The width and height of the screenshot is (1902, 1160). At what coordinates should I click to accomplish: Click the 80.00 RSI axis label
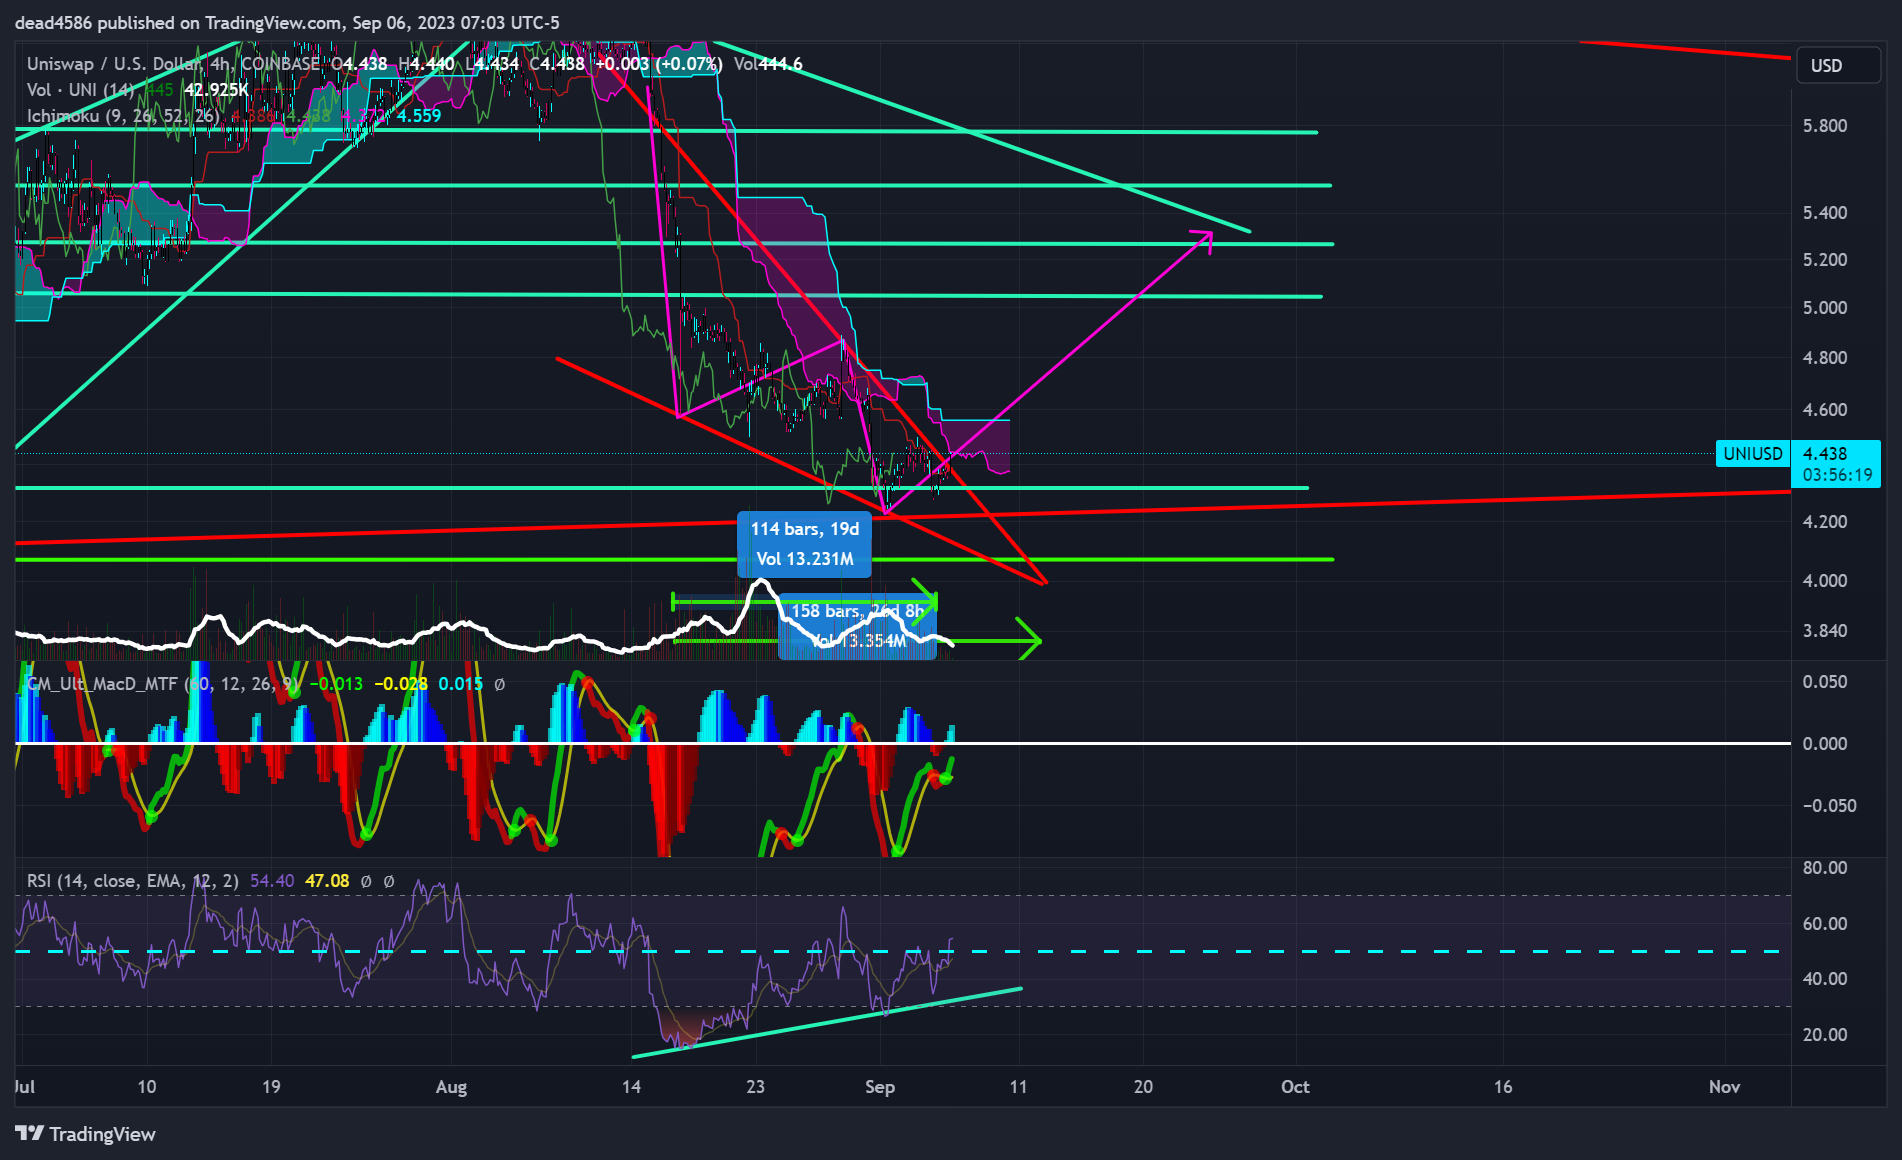tap(1824, 867)
